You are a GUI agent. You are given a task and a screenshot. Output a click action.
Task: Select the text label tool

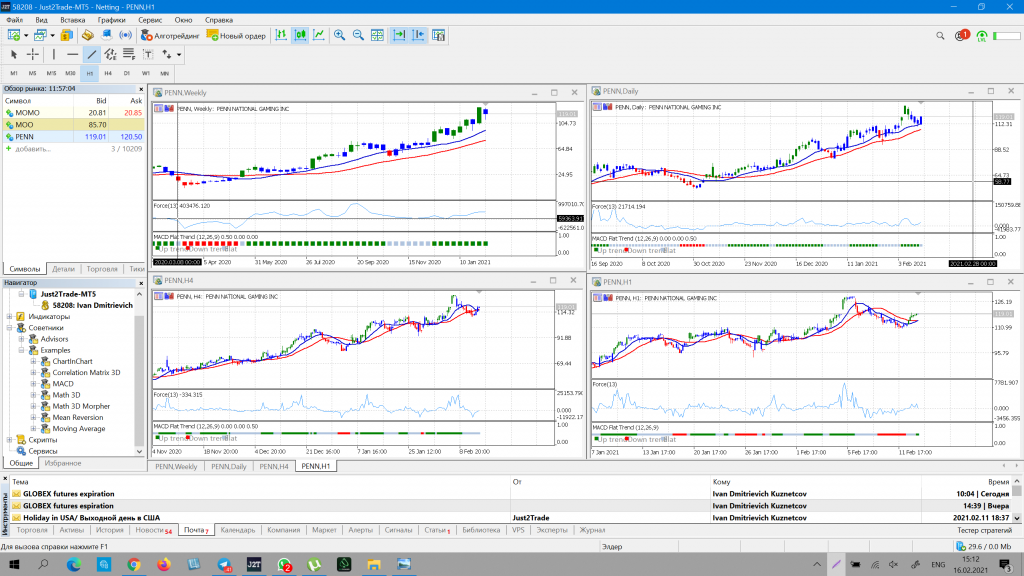(148, 54)
